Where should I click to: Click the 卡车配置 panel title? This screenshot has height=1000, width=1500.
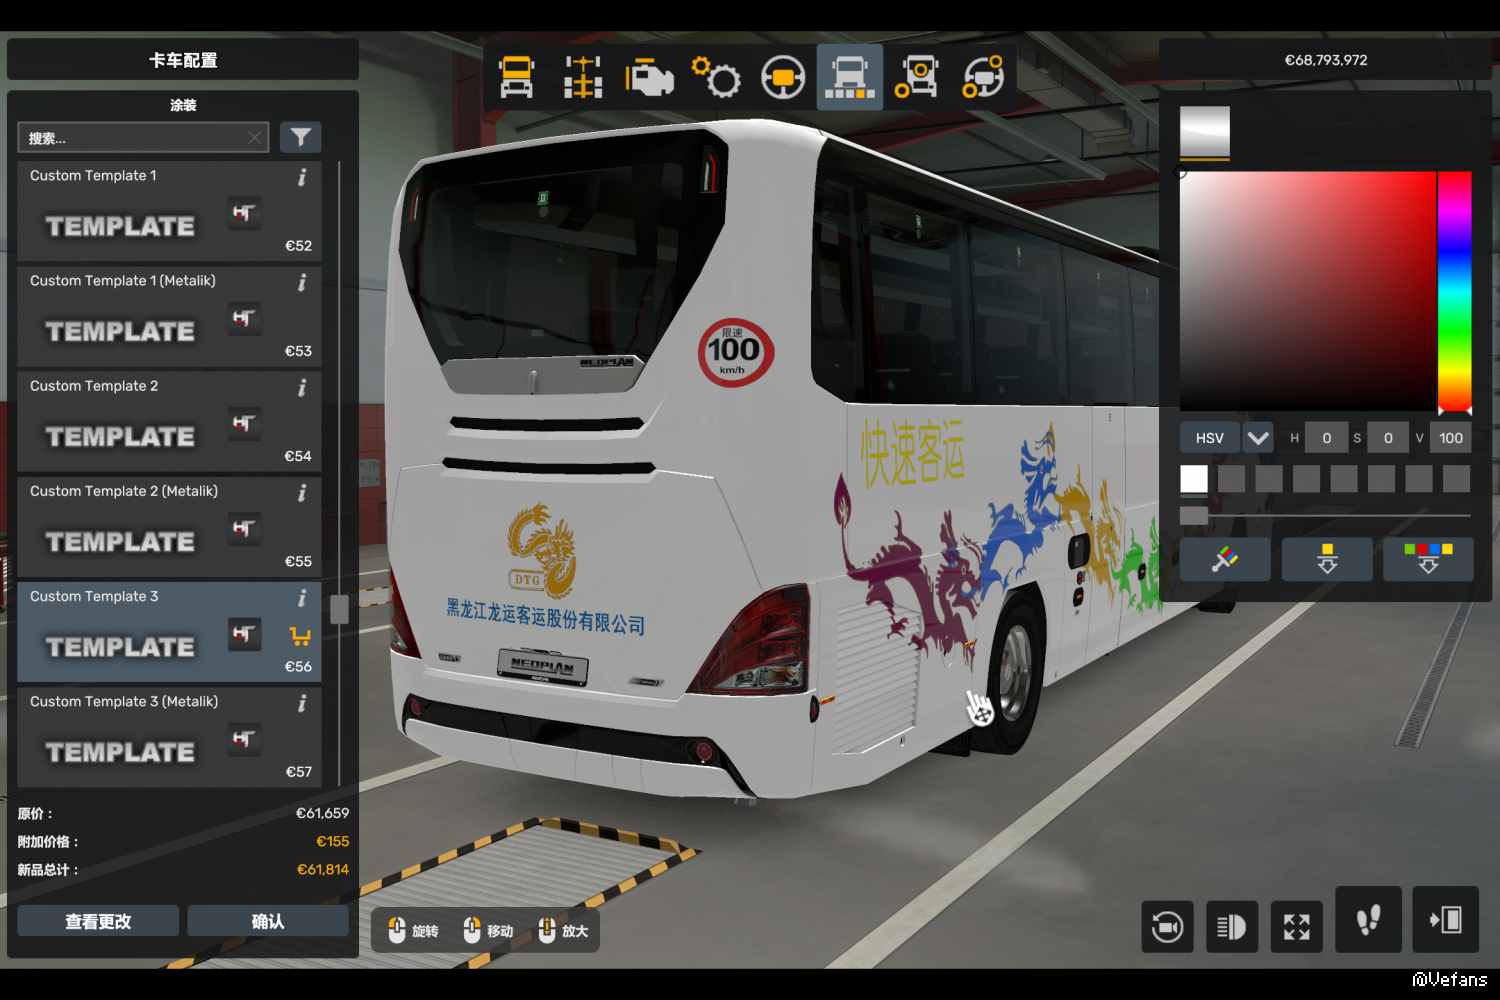tap(183, 60)
